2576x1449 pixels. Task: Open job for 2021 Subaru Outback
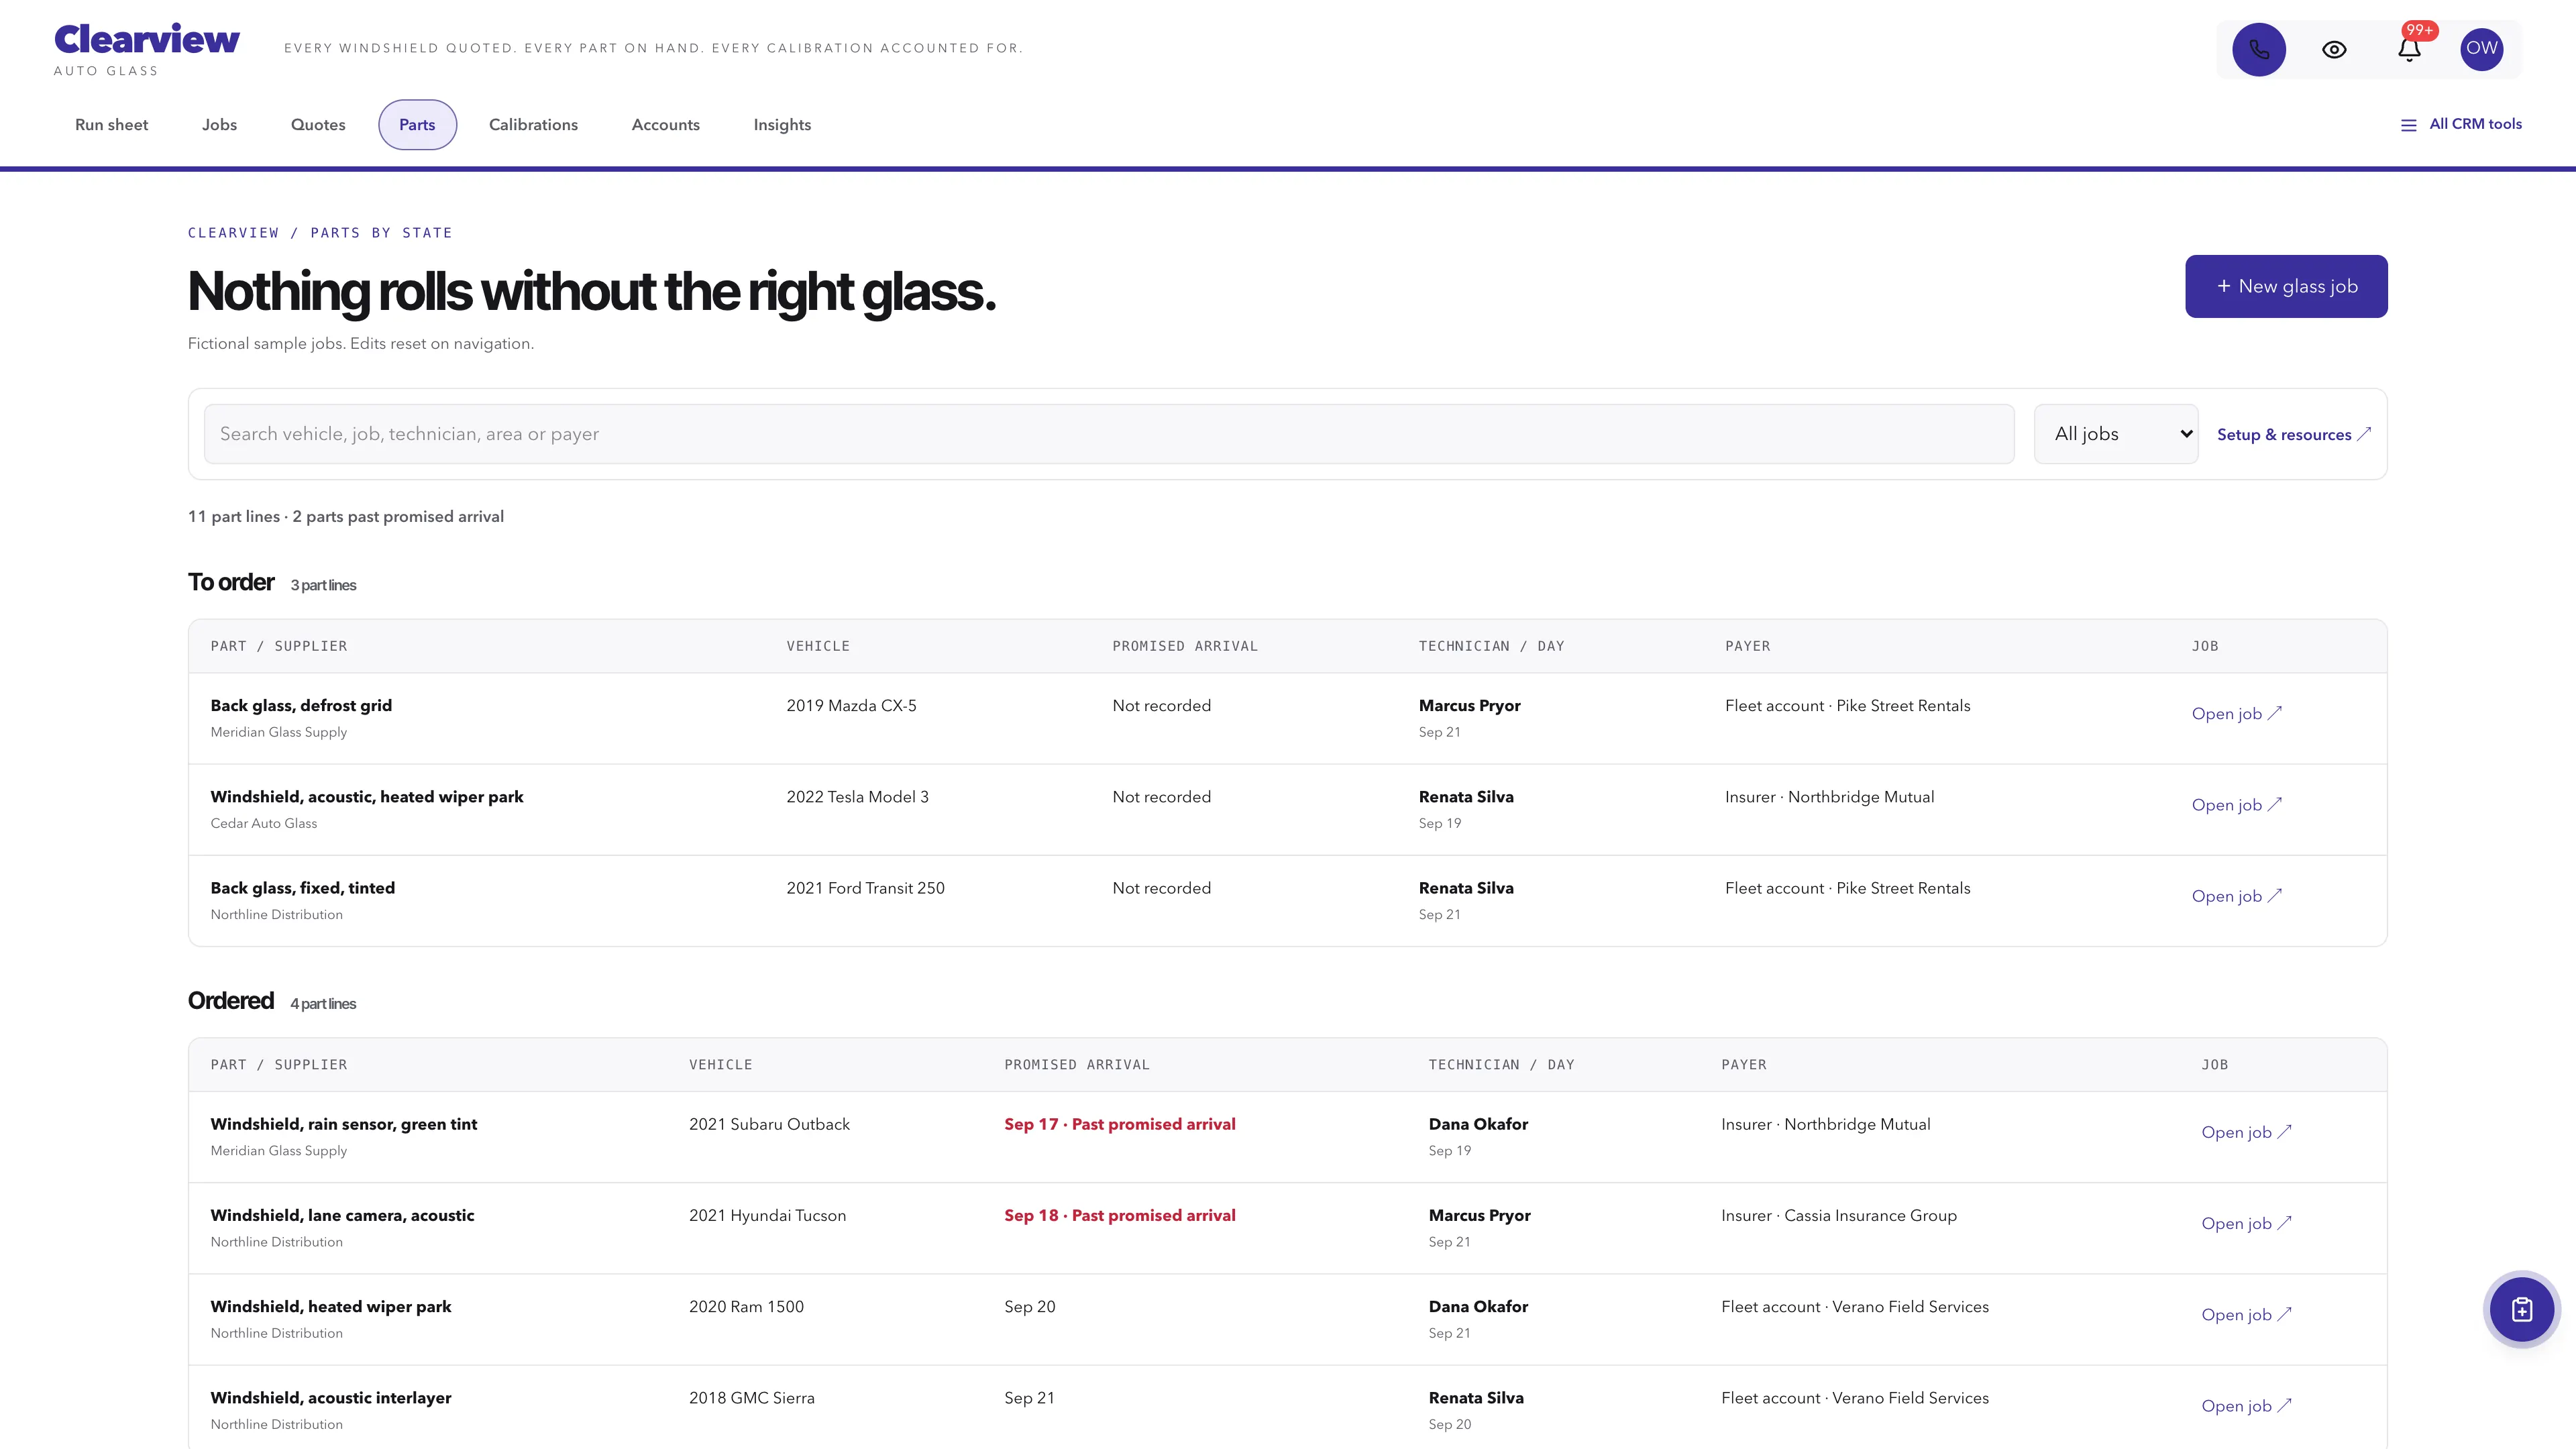tap(2246, 1132)
